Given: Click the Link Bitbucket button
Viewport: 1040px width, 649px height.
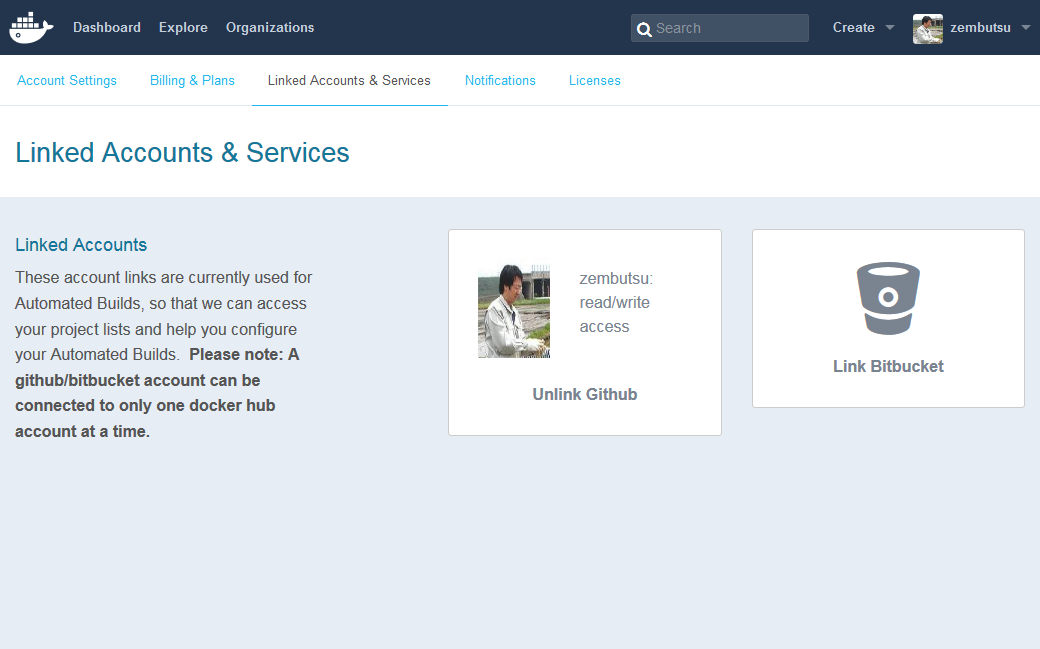Looking at the screenshot, I should coord(888,366).
